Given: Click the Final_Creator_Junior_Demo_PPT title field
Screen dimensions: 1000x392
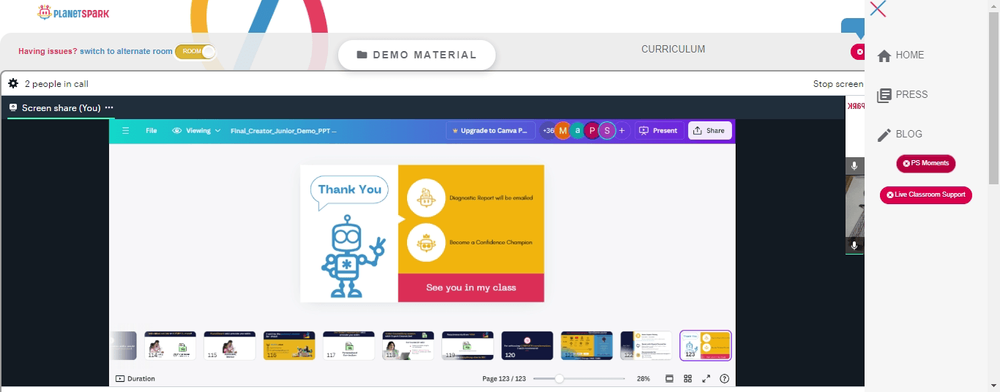Looking at the screenshot, I should (x=284, y=131).
